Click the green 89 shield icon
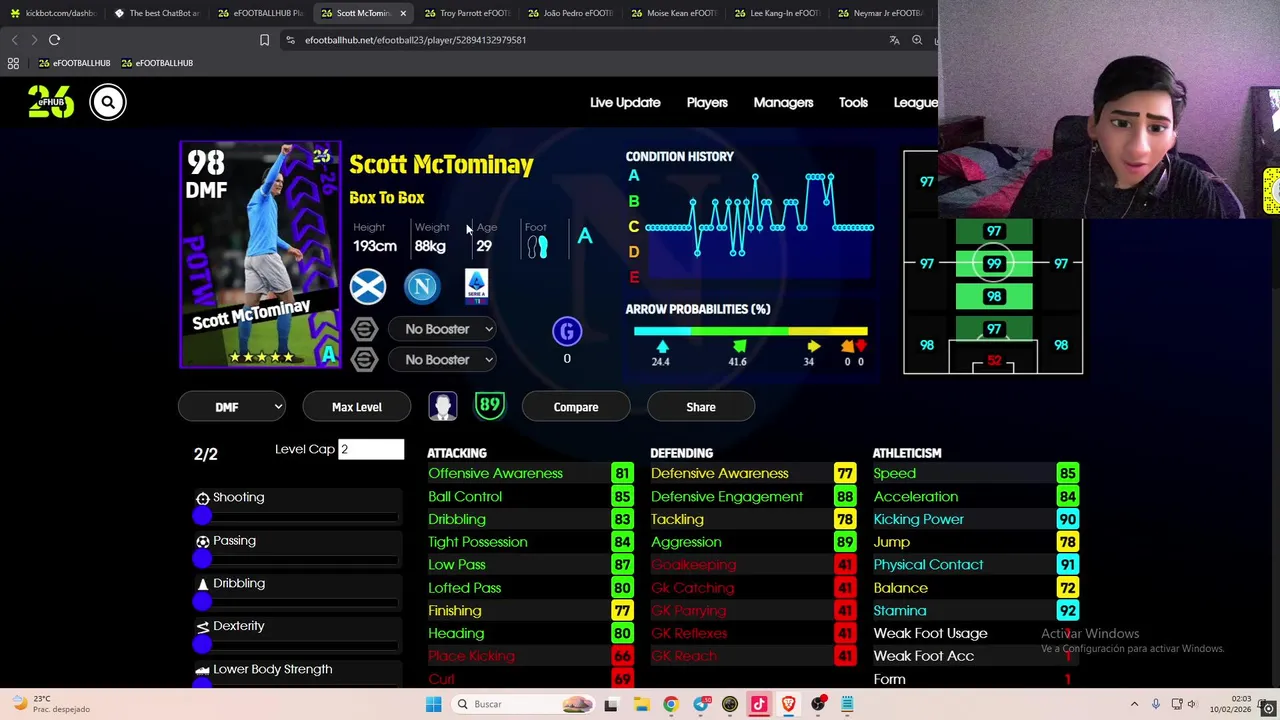 (489, 405)
